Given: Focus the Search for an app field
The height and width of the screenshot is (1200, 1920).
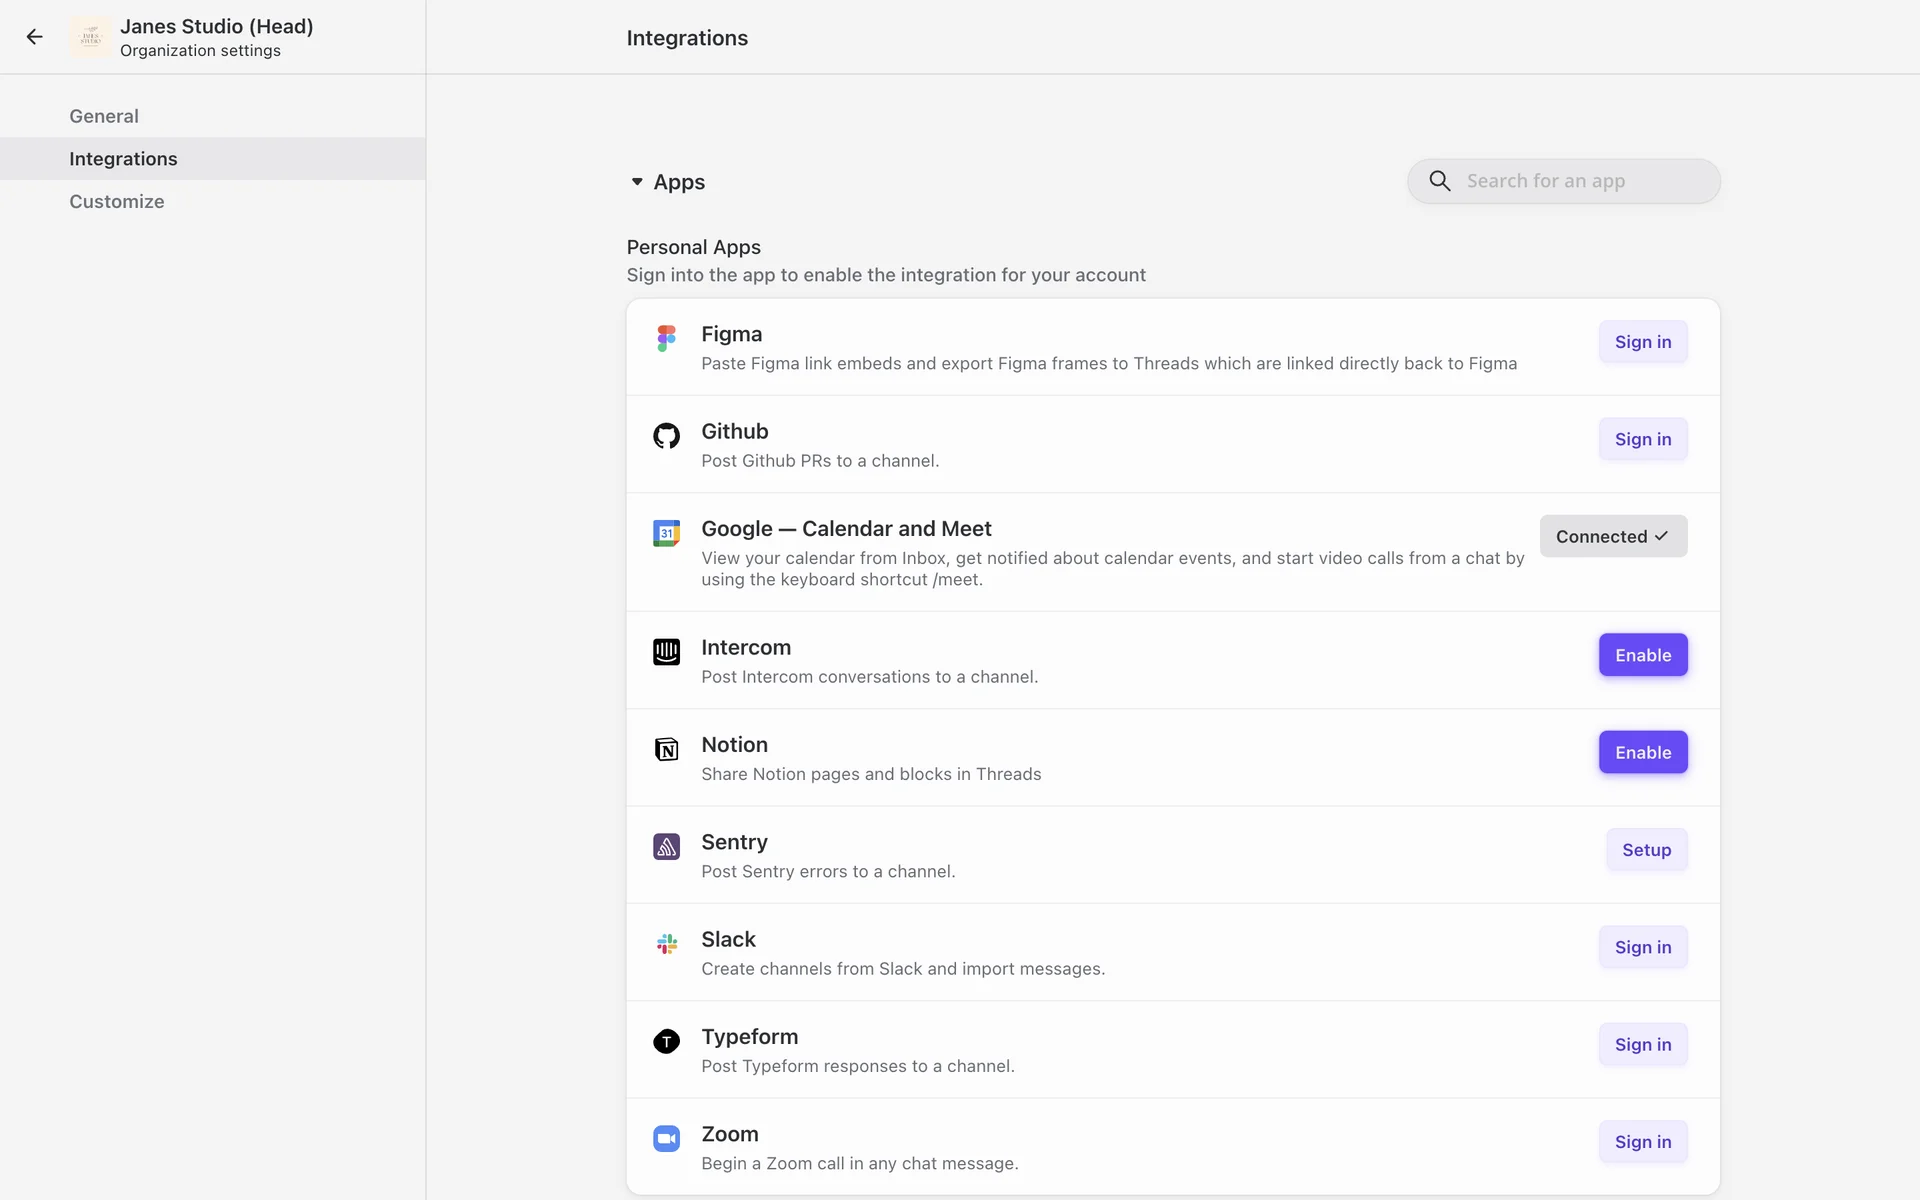Looking at the screenshot, I should [1580, 181].
